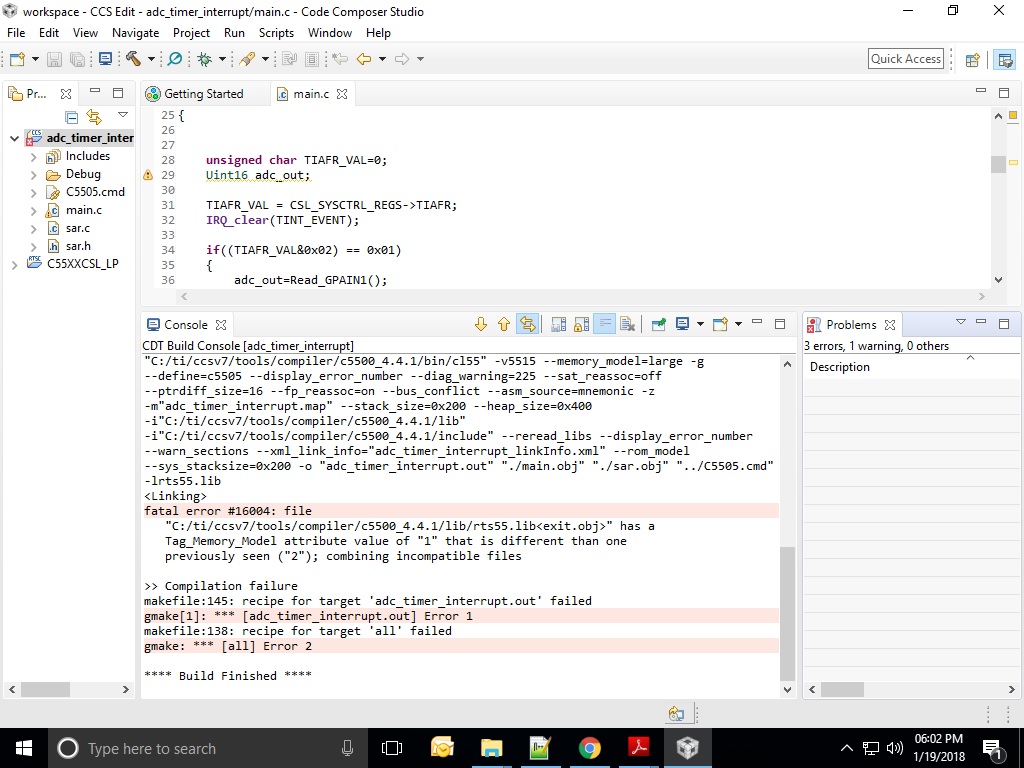Click the status bar updates icon
This screenshot has height=768, width=1024.
[x=677, y=714]
